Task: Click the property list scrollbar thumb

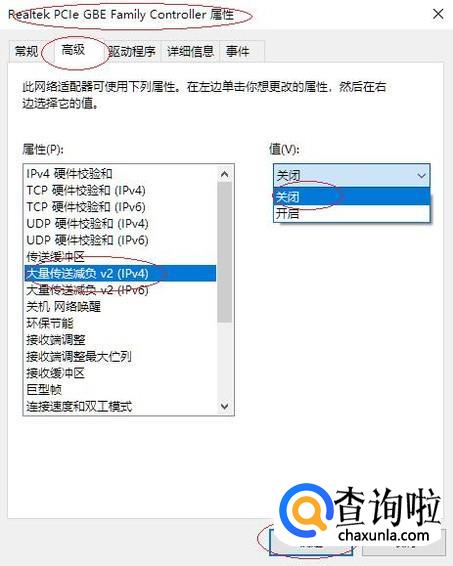Action: click(225, 252)
